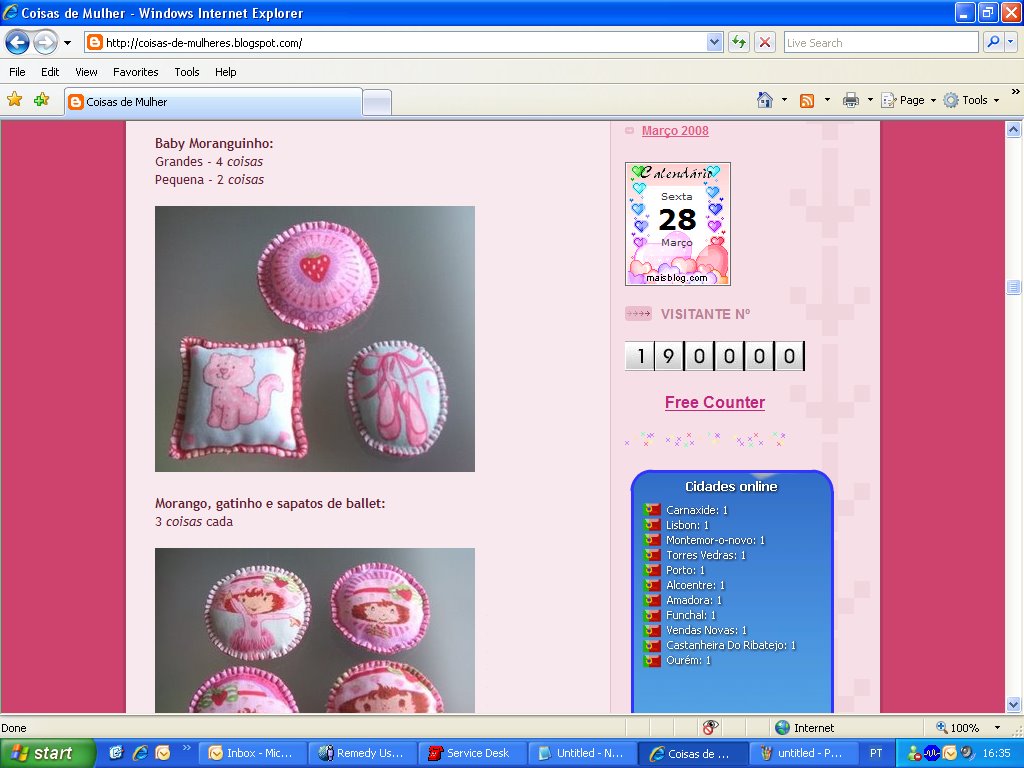Click the Ourém: 1 city entry

(688, 660)
